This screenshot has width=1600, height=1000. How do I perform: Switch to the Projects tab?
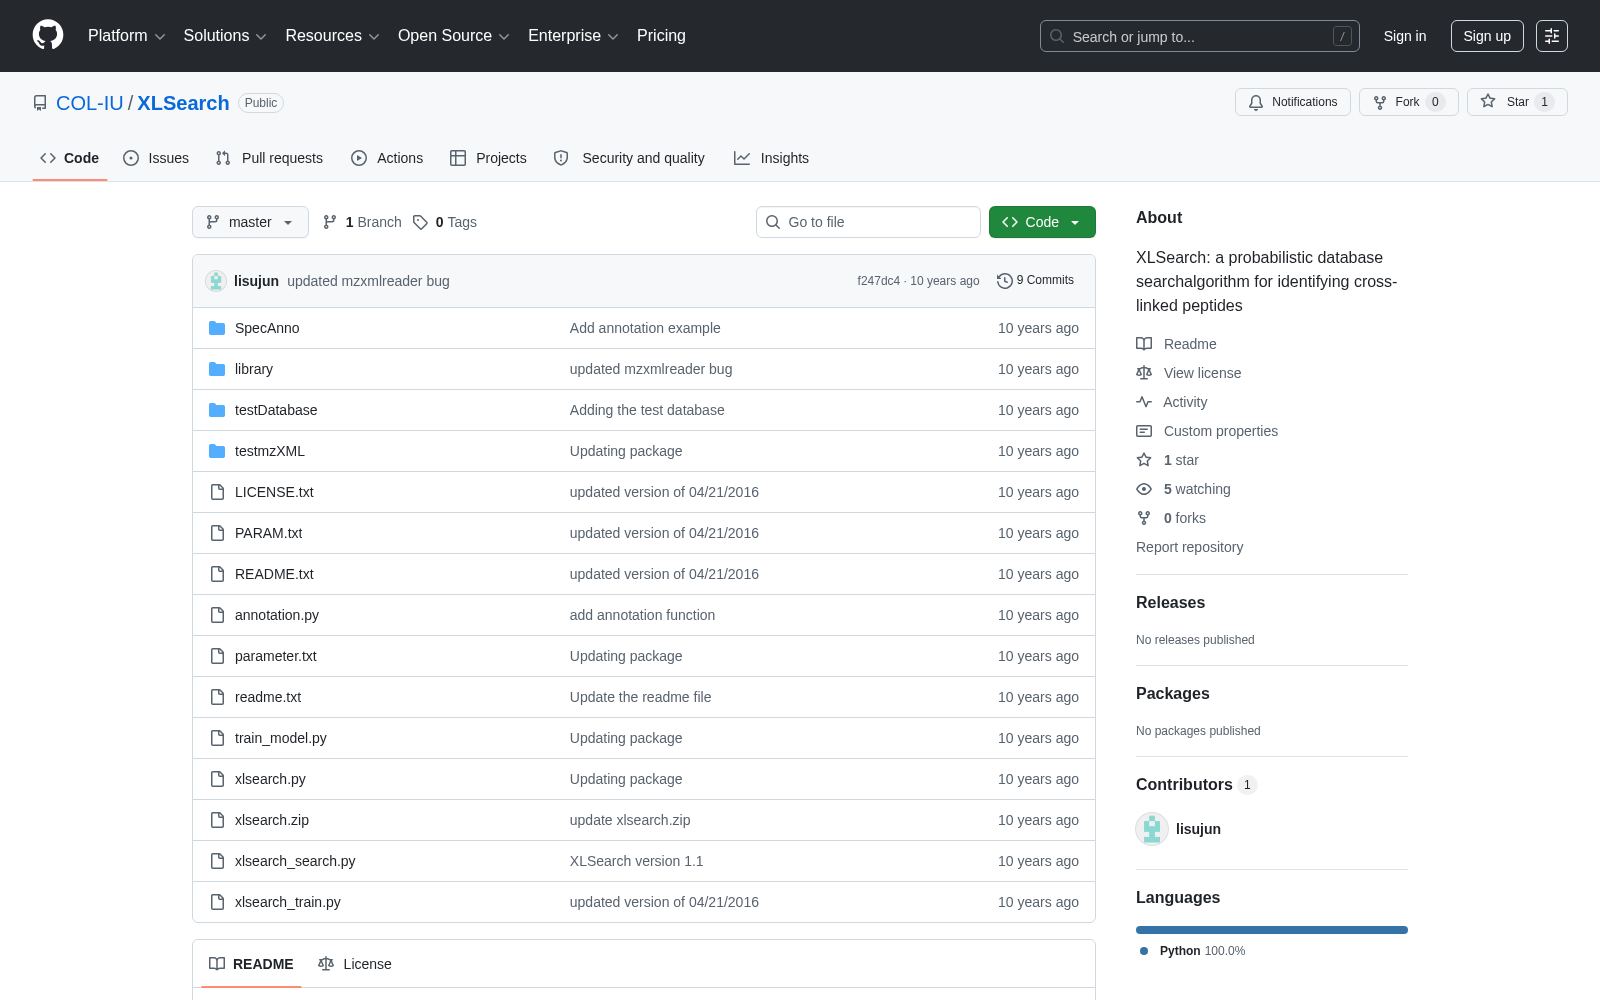(488, 158)
